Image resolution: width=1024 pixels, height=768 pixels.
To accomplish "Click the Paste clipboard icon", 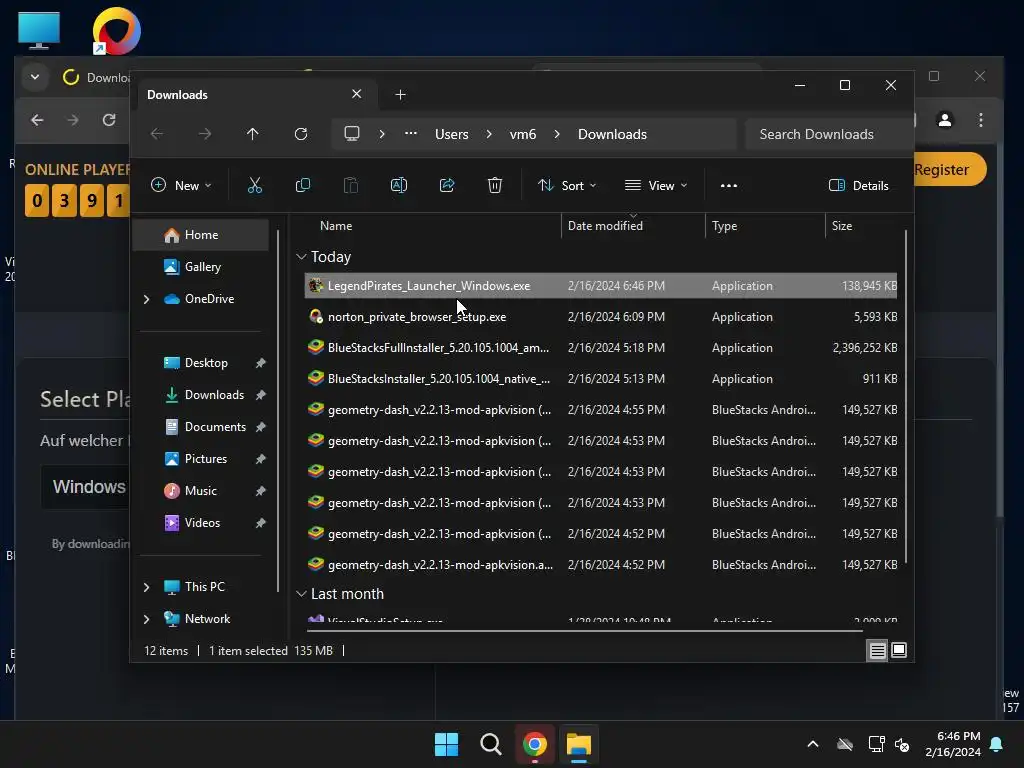I will click(x=351, y=185).
